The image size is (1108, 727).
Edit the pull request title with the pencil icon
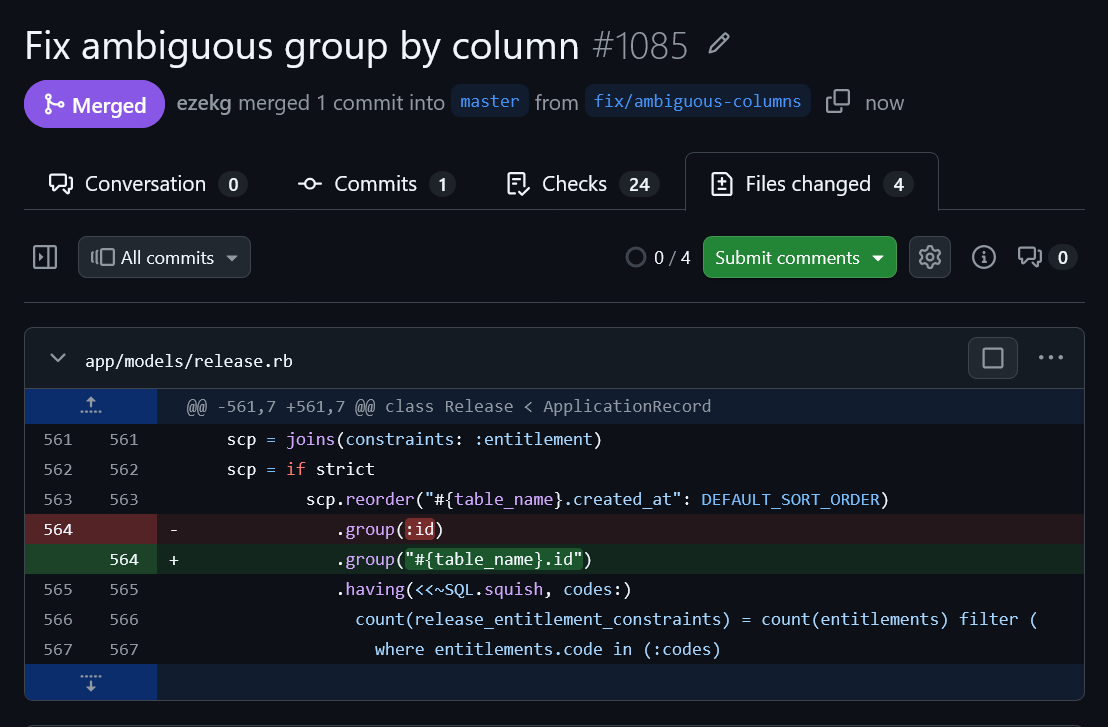point(719,44)
